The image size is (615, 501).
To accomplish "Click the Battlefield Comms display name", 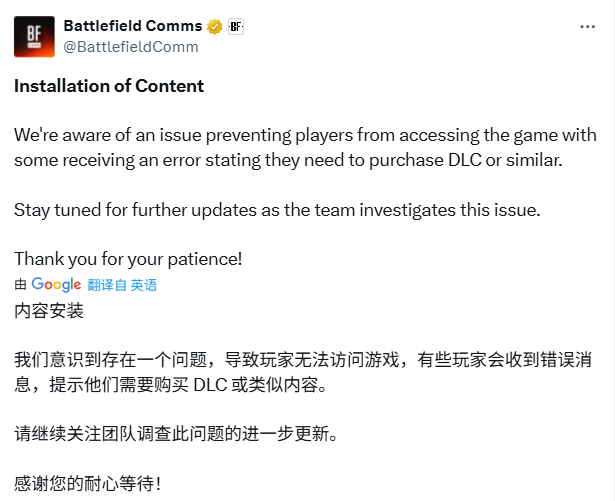I will coord(133,26).
